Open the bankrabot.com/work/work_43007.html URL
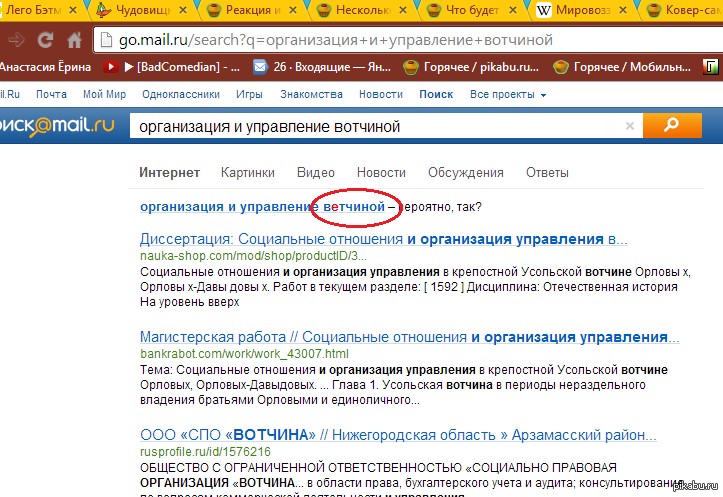Viewport: 723px width, 497px height. tap(244, 354)
